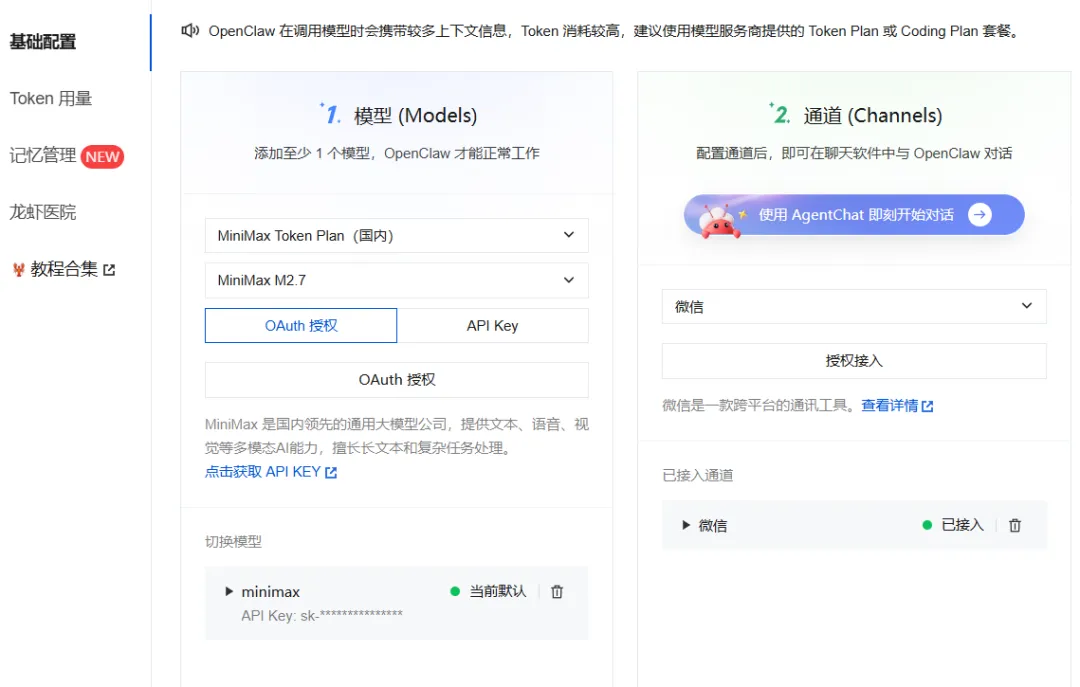1080x687 pixels.
Task: Open 基础配置 in sidebar
Action: [x=43, y=42]
